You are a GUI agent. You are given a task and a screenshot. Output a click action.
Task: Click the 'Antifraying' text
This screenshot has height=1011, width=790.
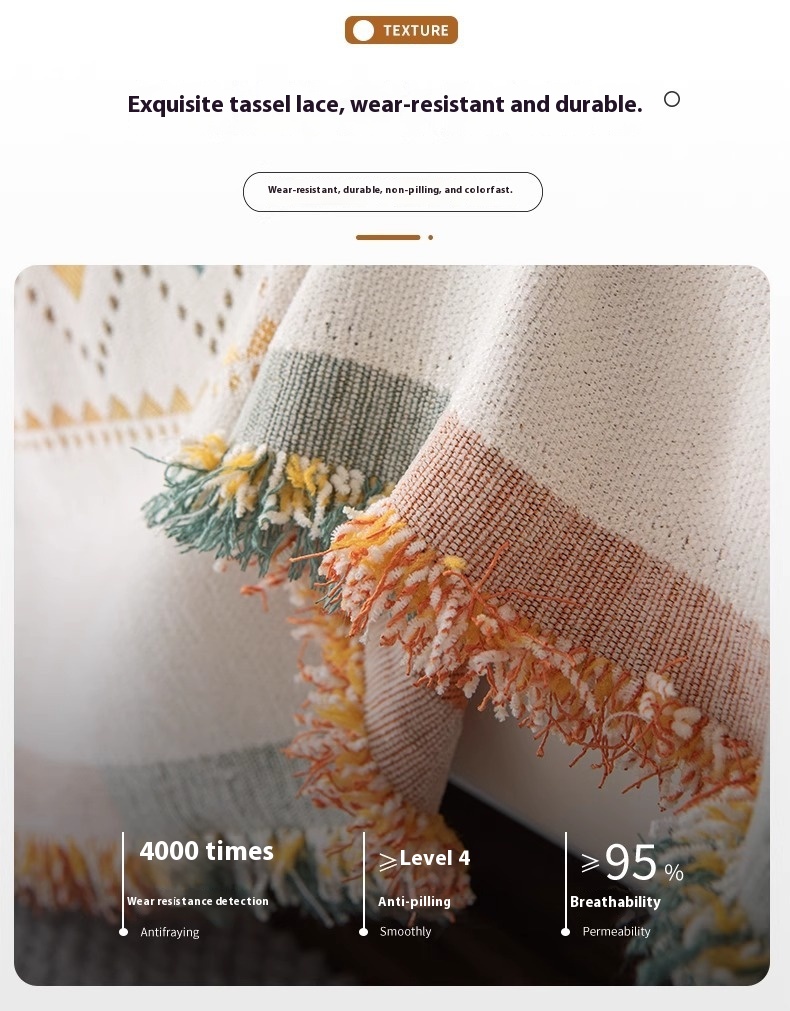170,932
